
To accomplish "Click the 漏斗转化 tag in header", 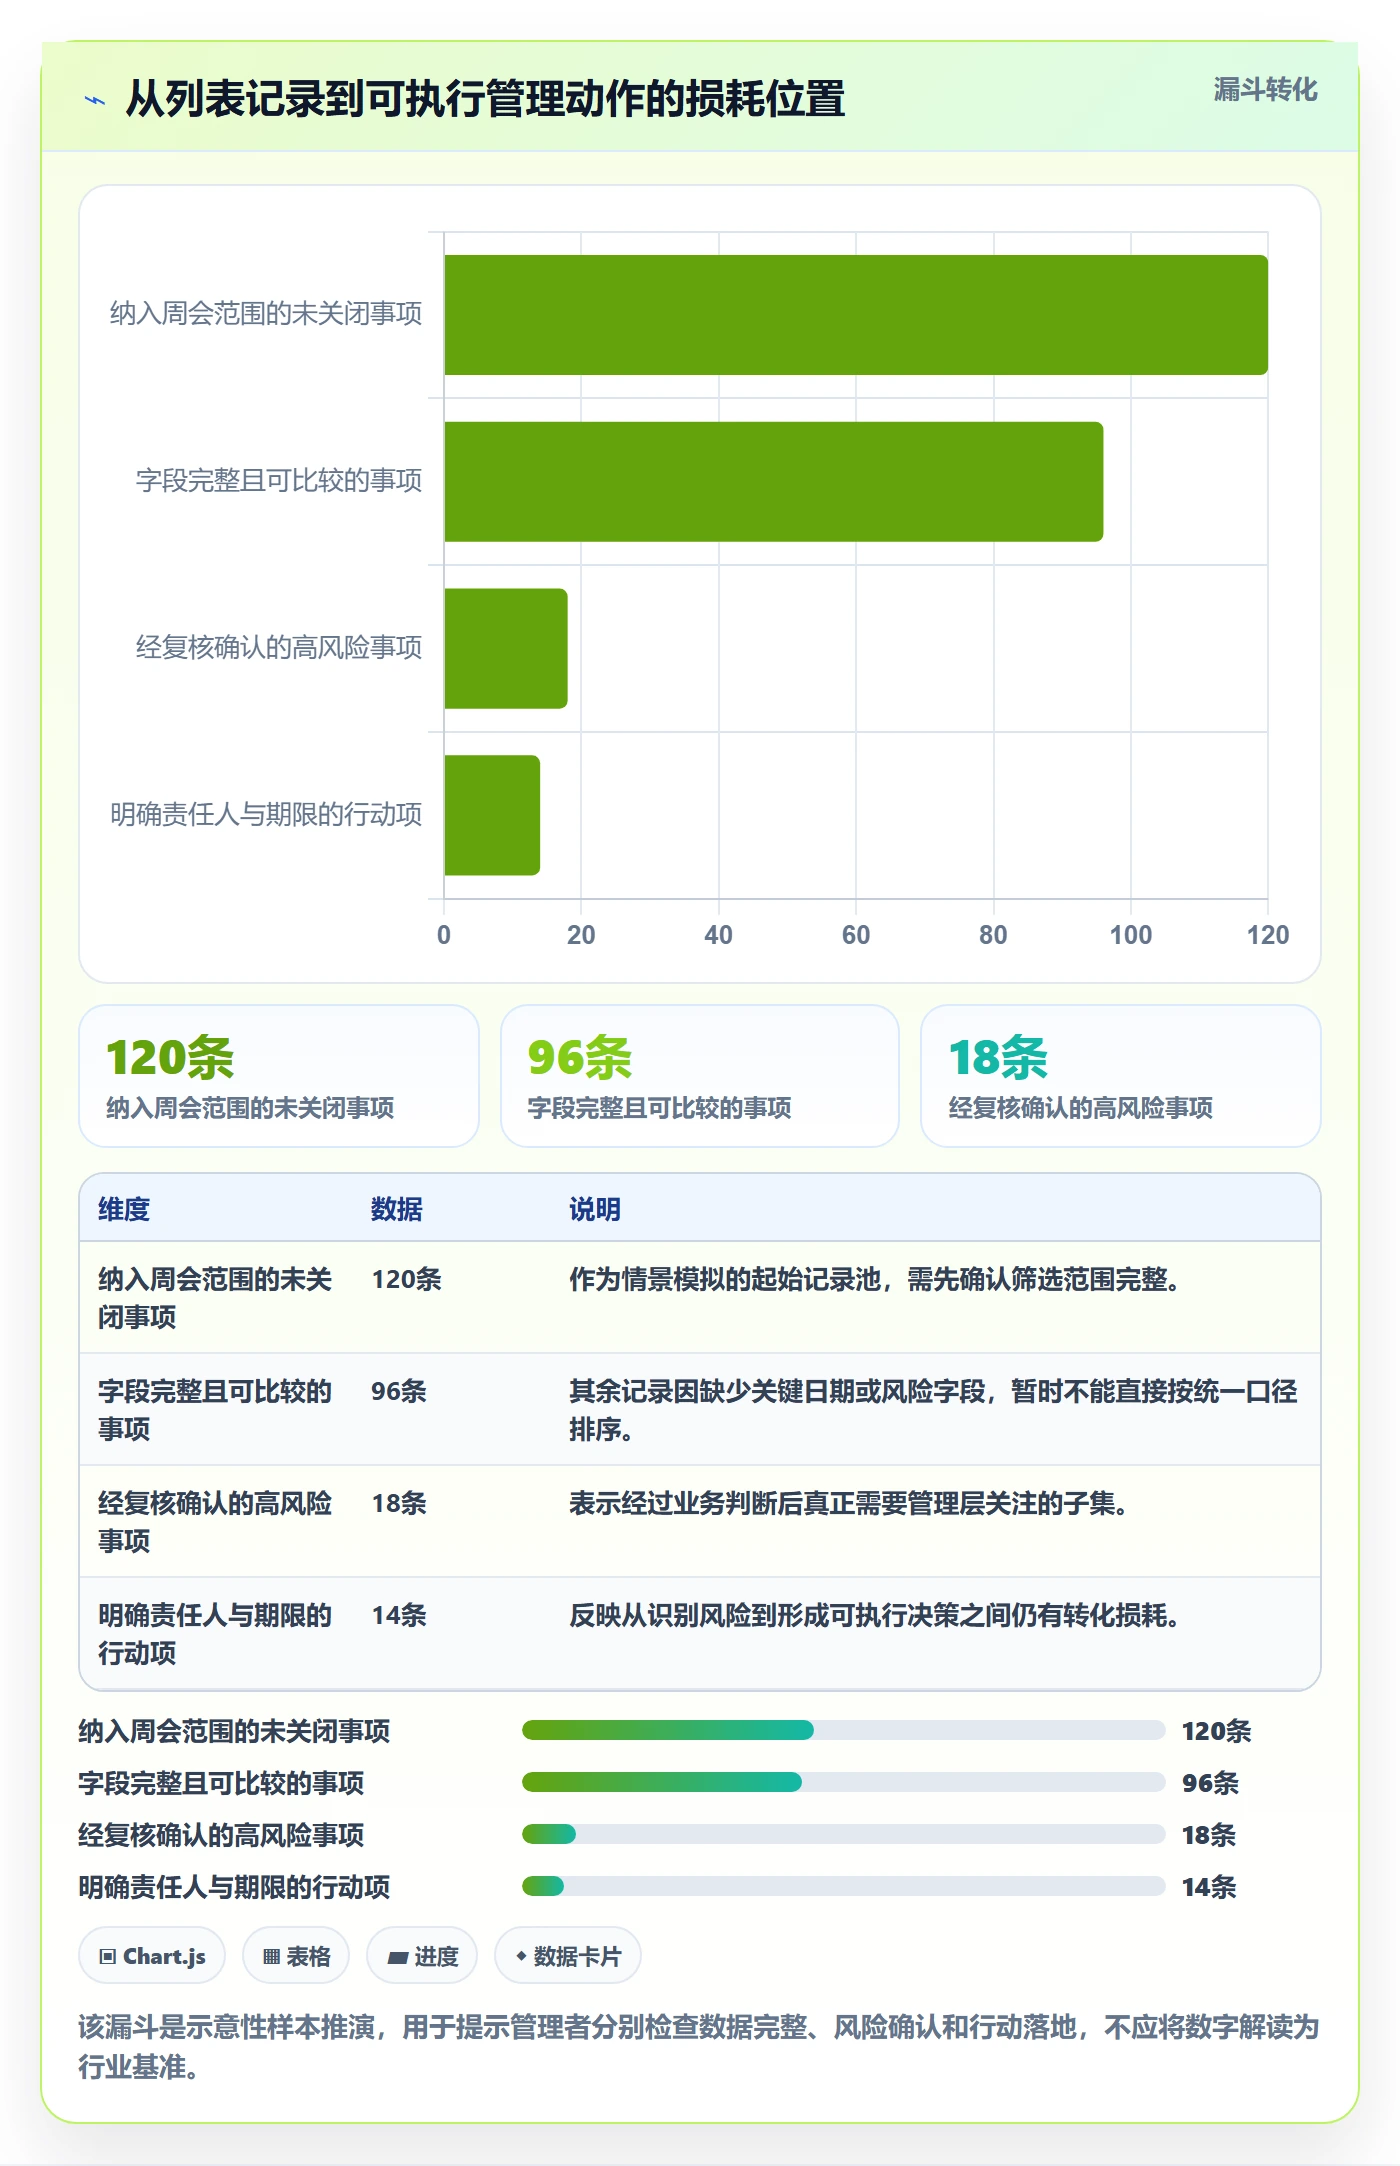I will tap(1265, 90).
